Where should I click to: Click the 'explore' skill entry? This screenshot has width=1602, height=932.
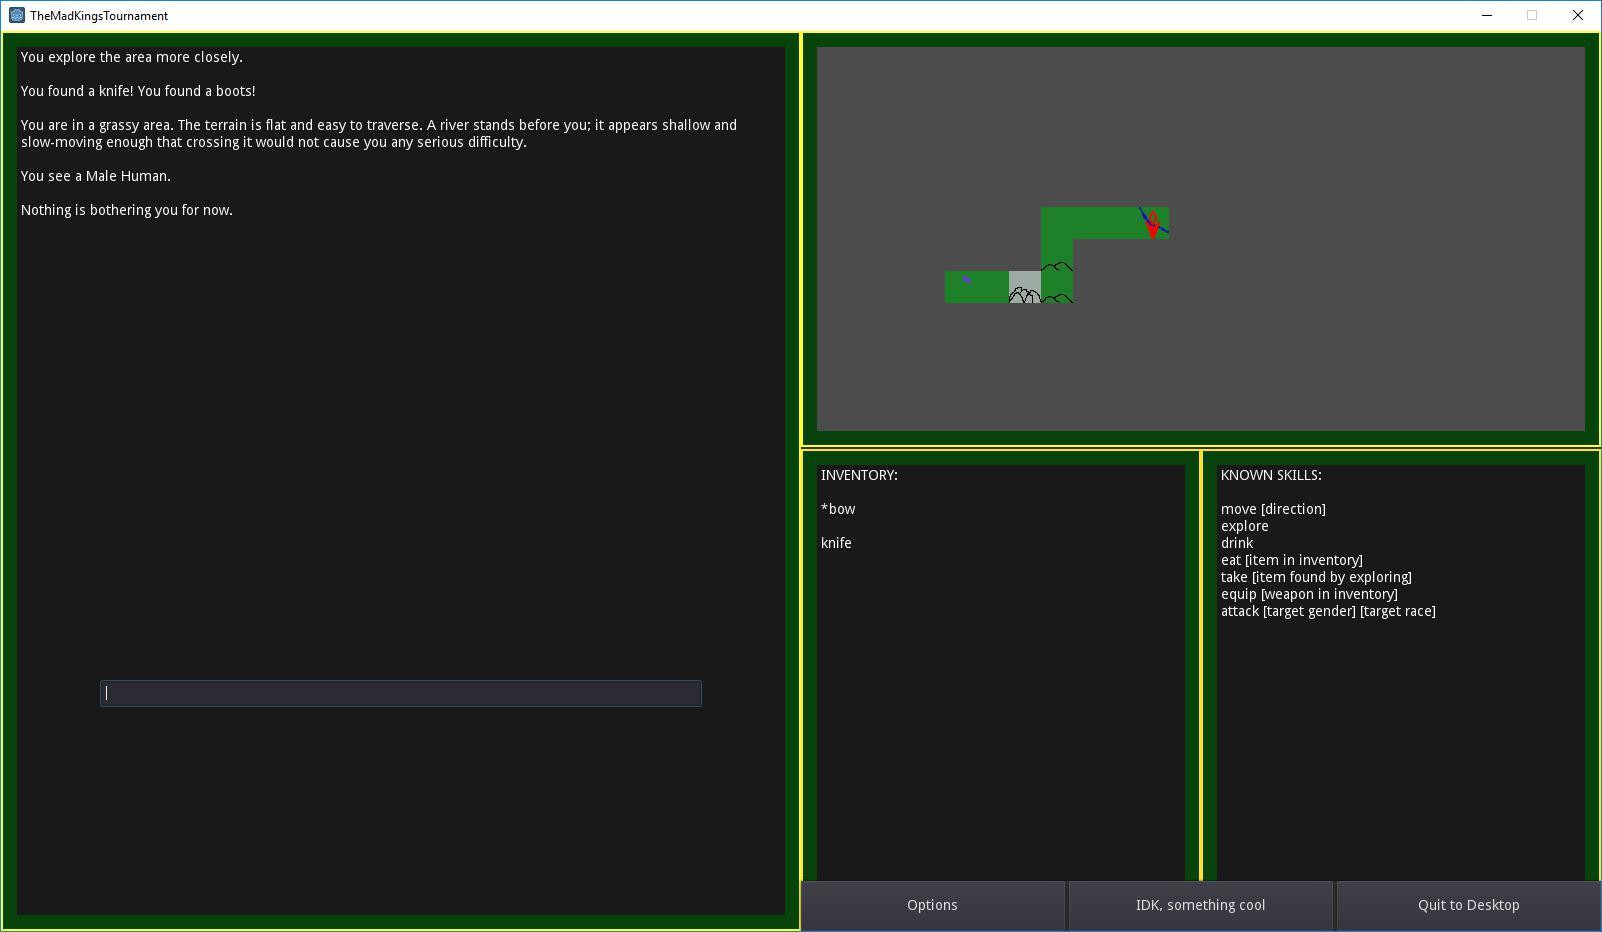tap(1244, 526)
